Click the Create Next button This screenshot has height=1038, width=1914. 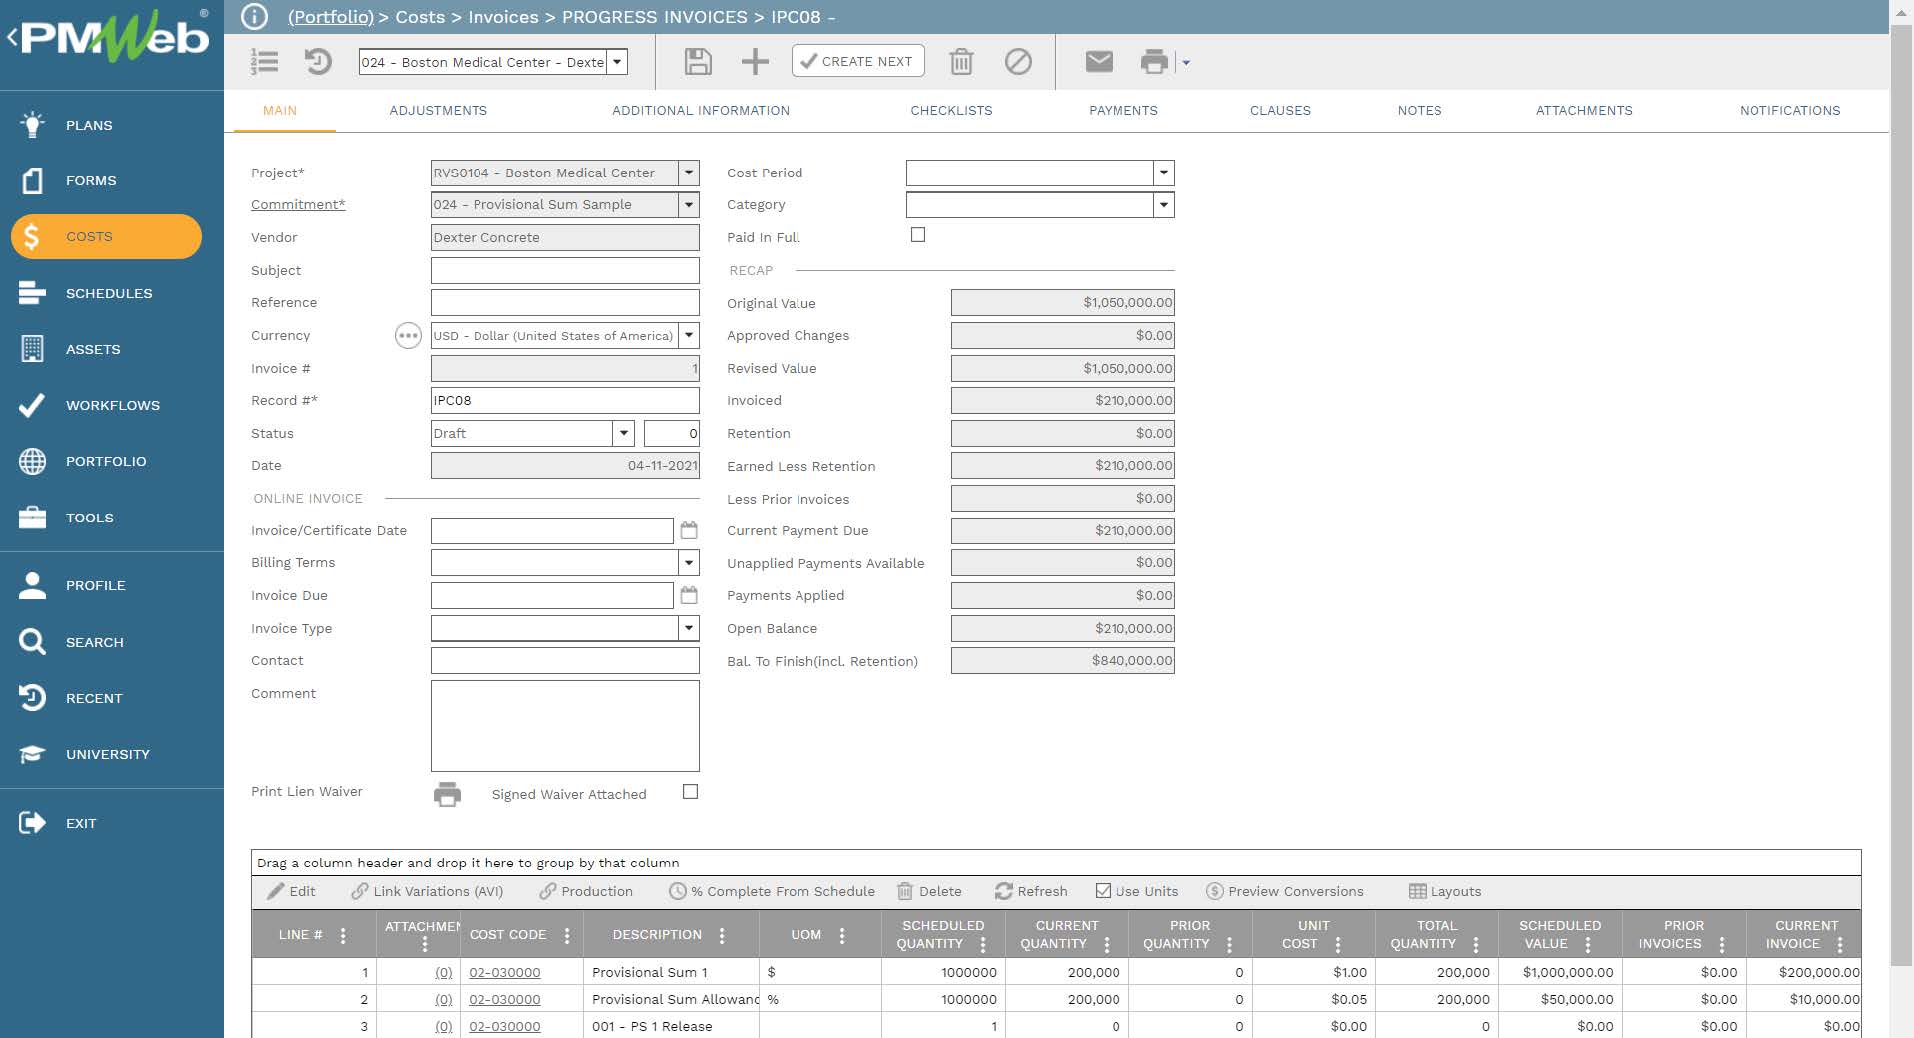(x=858, y=61)
